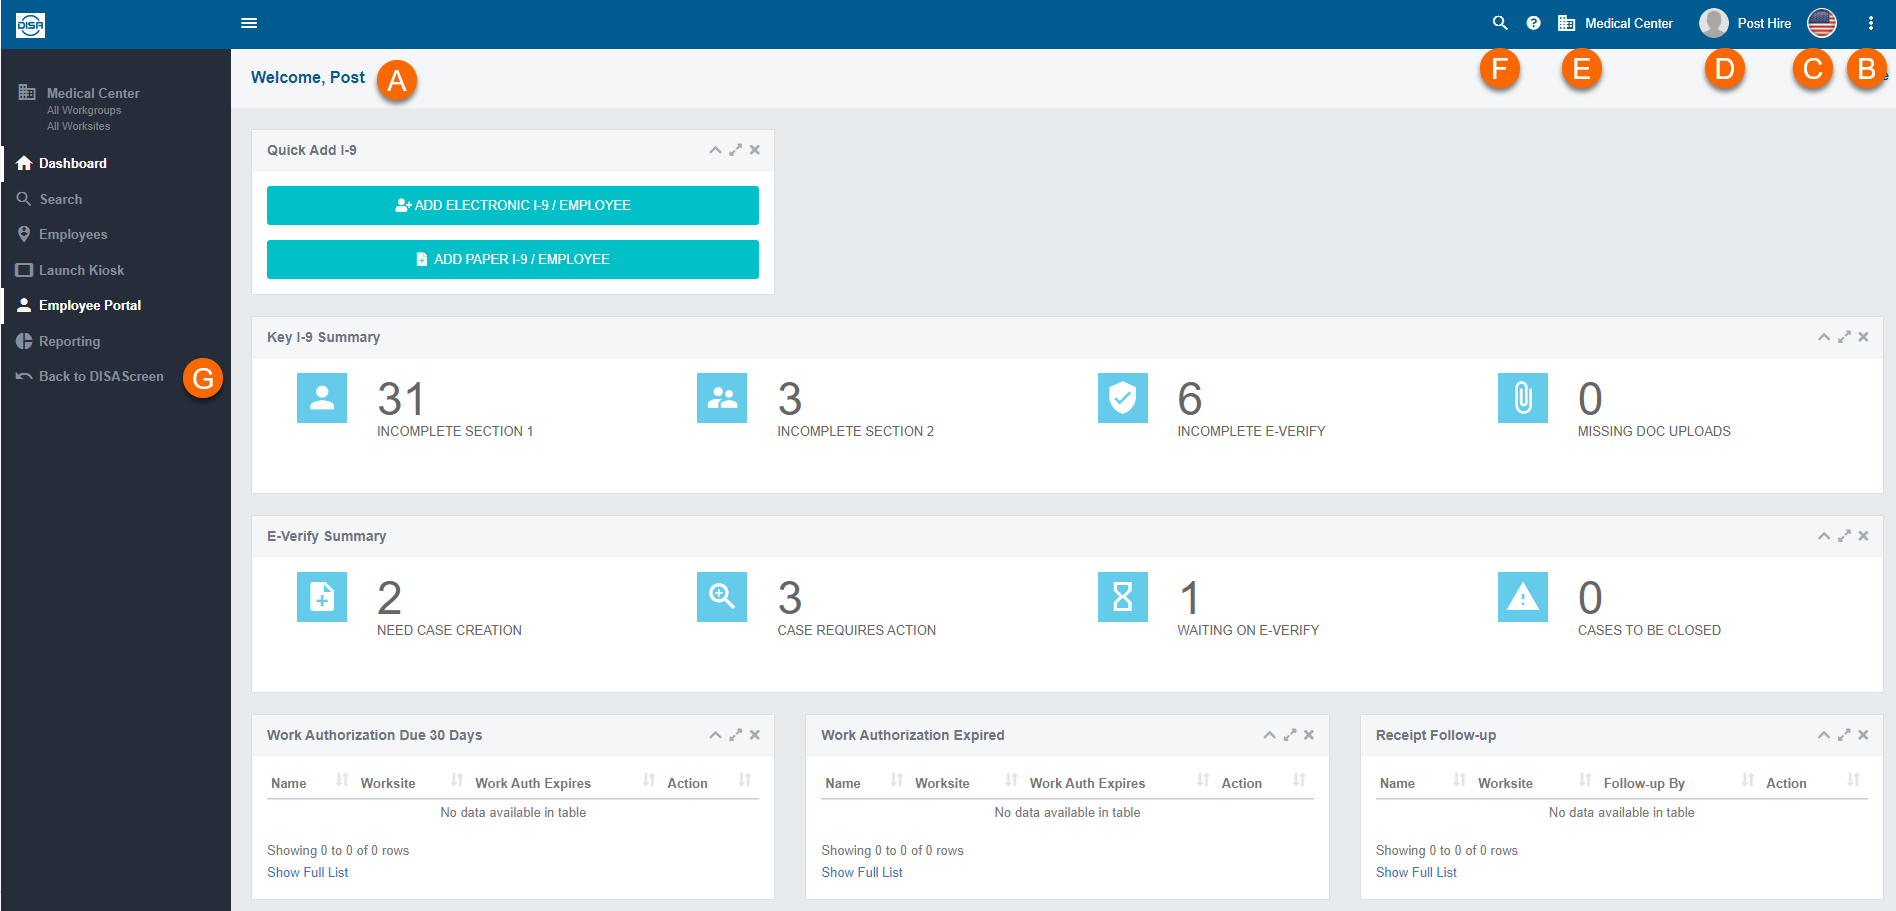Collapse the E-Verify Summary panel

[1824, 536]
